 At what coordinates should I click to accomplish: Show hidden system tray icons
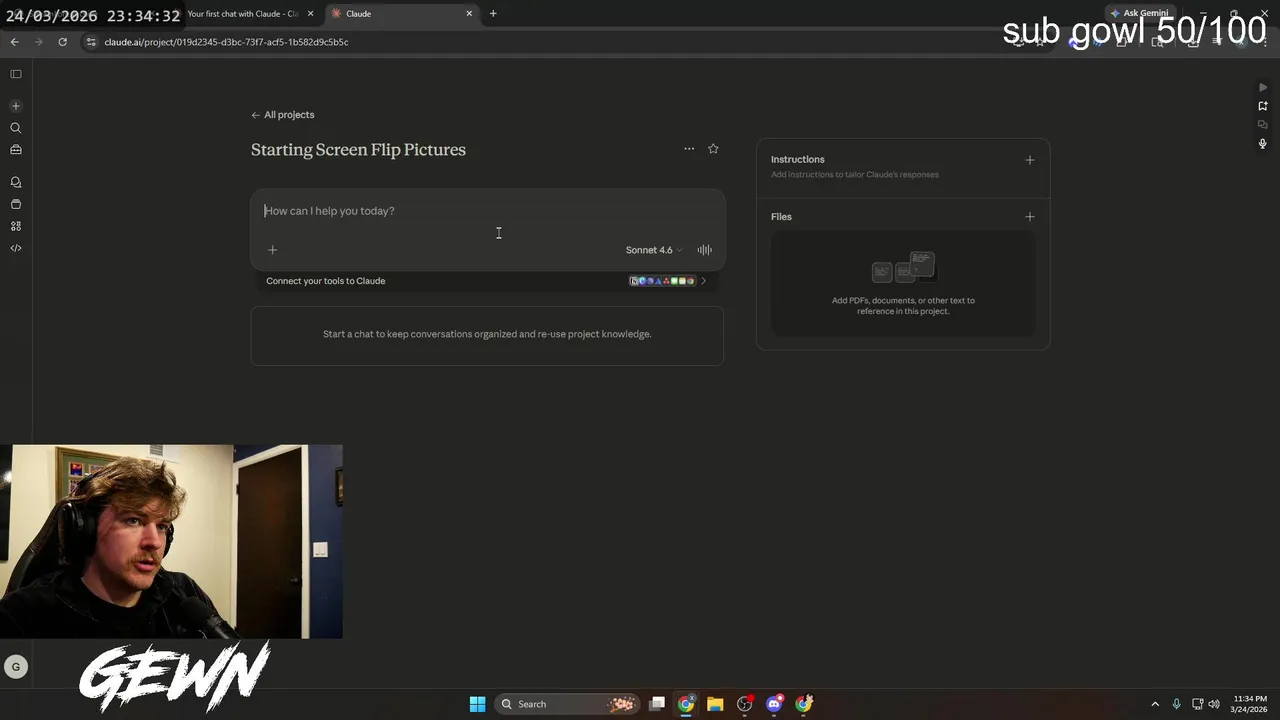(x=1155, y=704)
